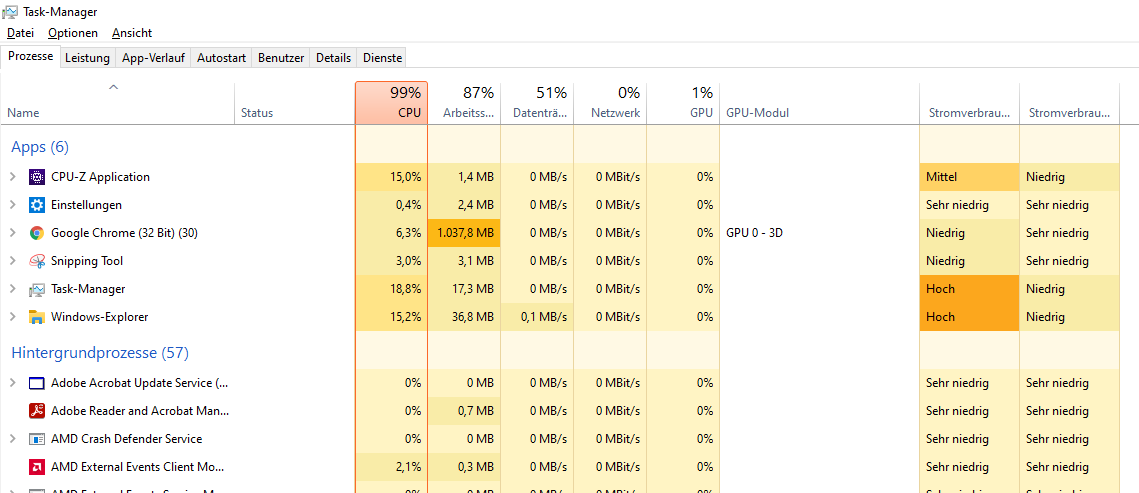Select the Windows-Explorer process name
This screenshot has width=1139, height=493.
(100, 317)
